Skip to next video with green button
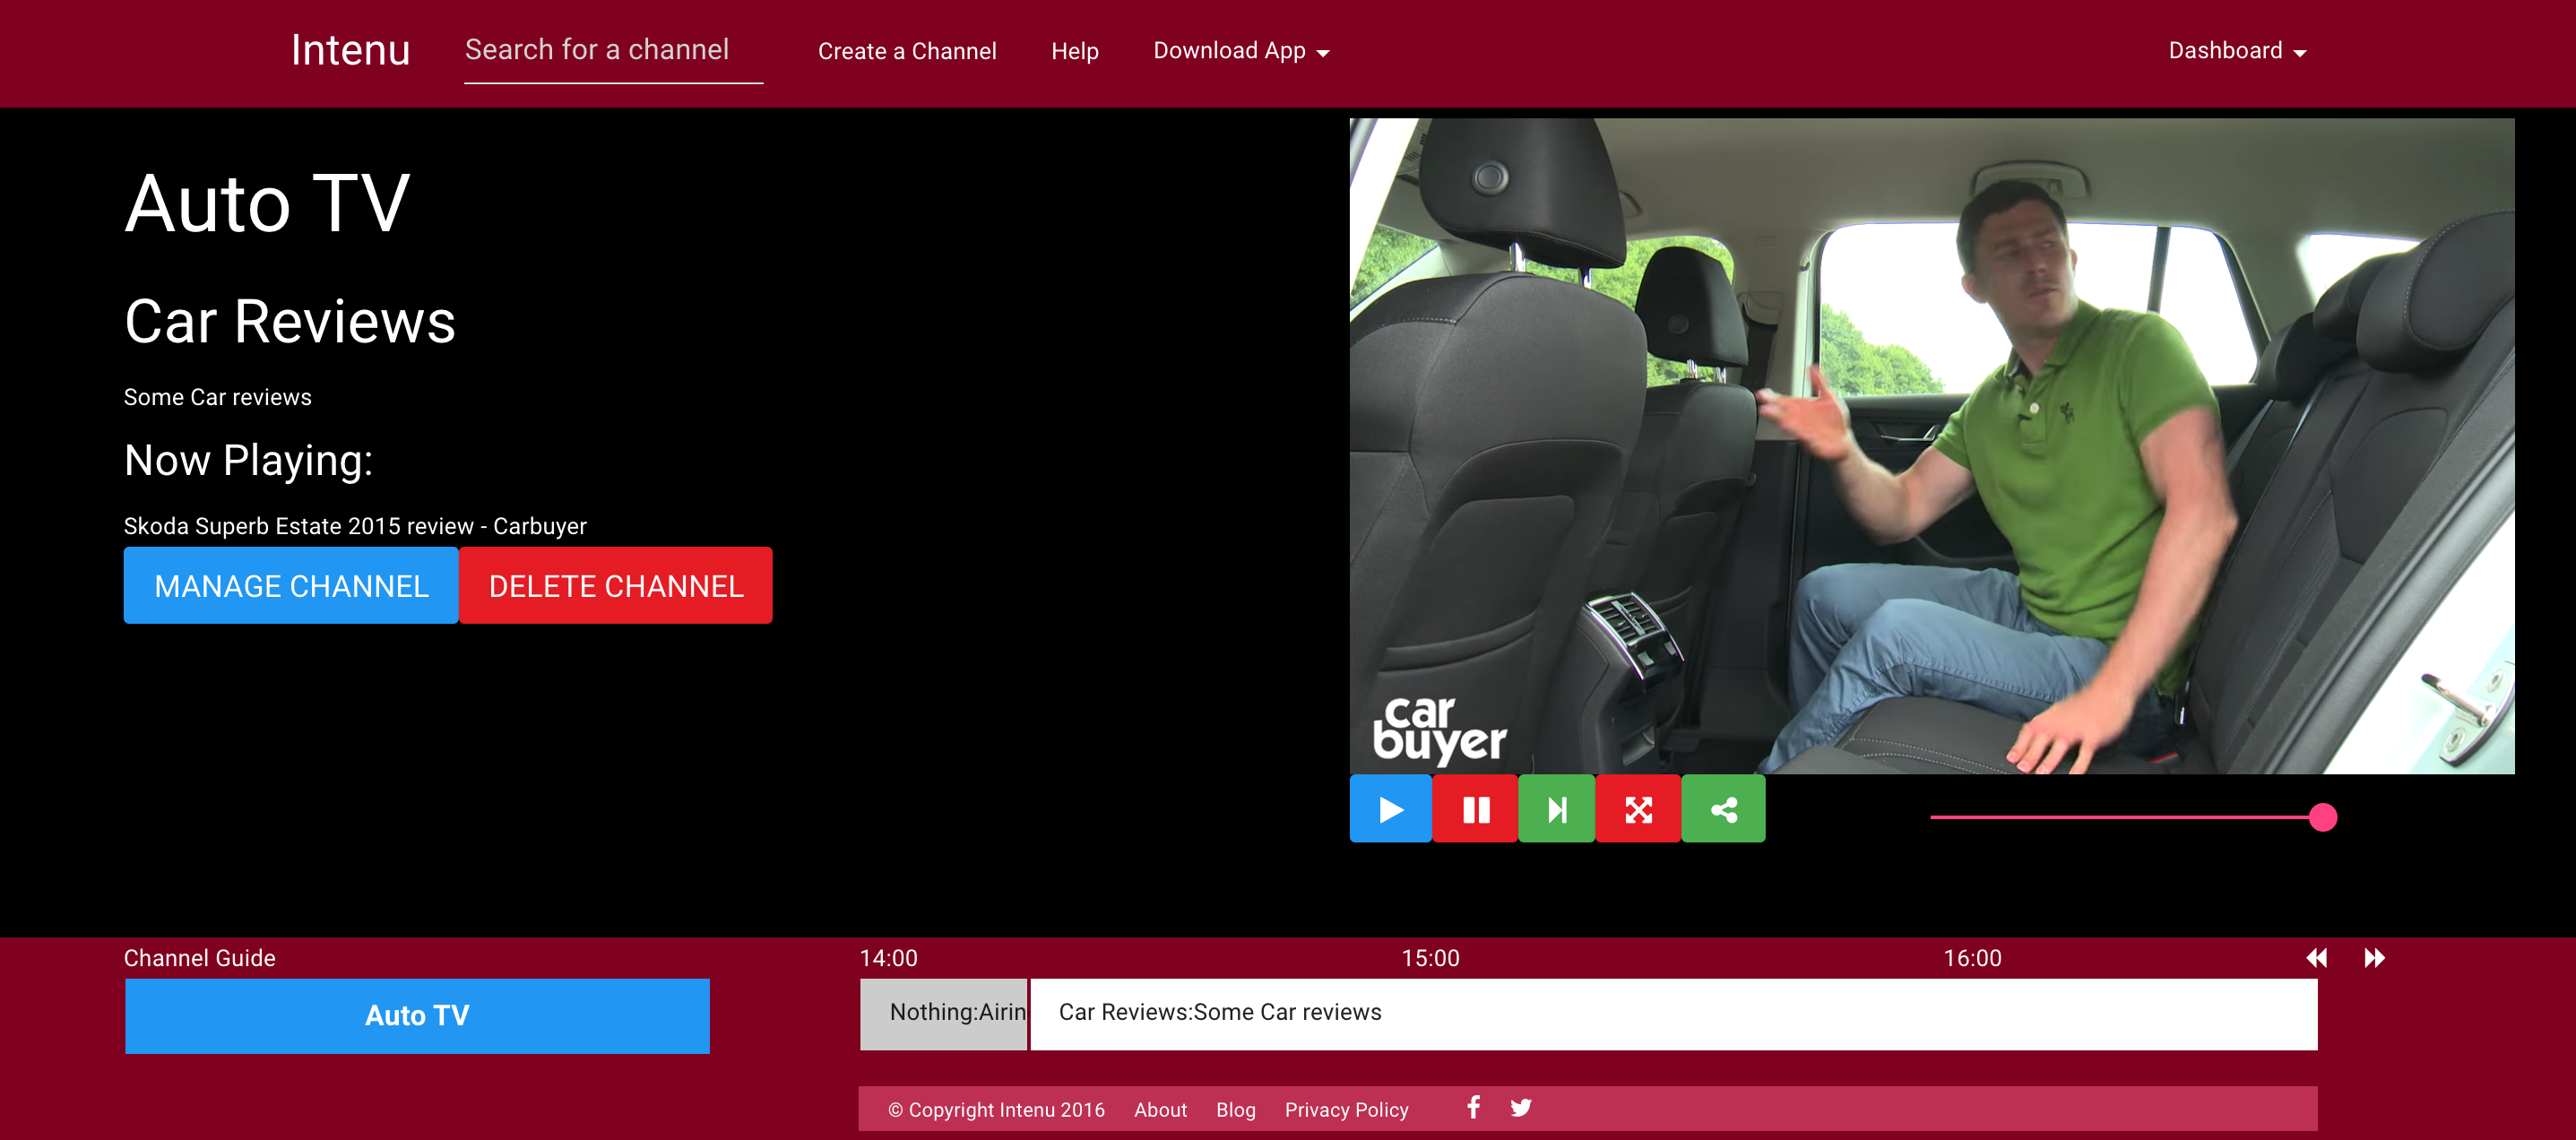The image size is (2576, 1140). point(1557,809)
